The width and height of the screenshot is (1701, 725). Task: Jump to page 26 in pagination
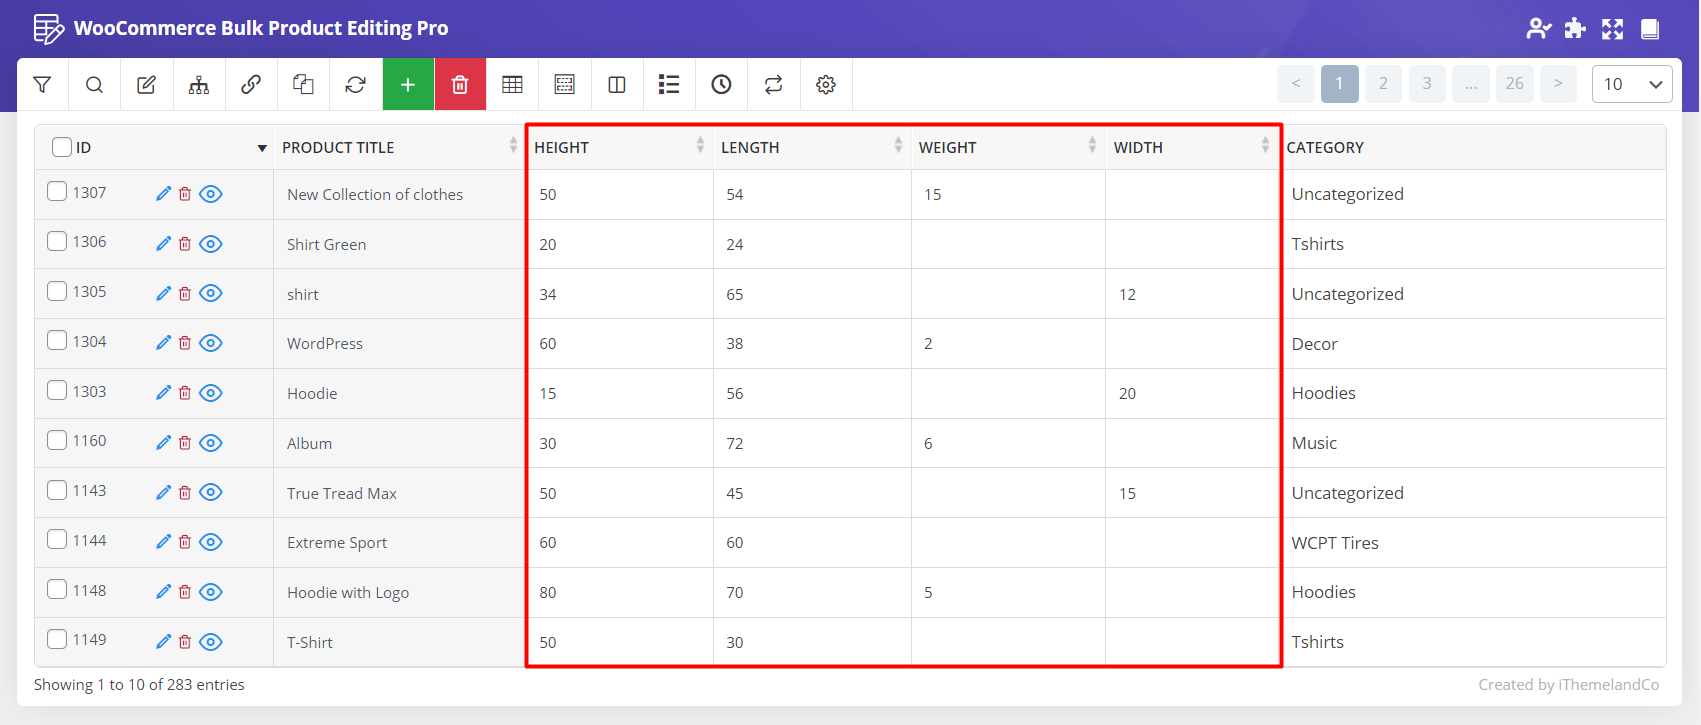pyautogui.click(x=1515, y=84)
